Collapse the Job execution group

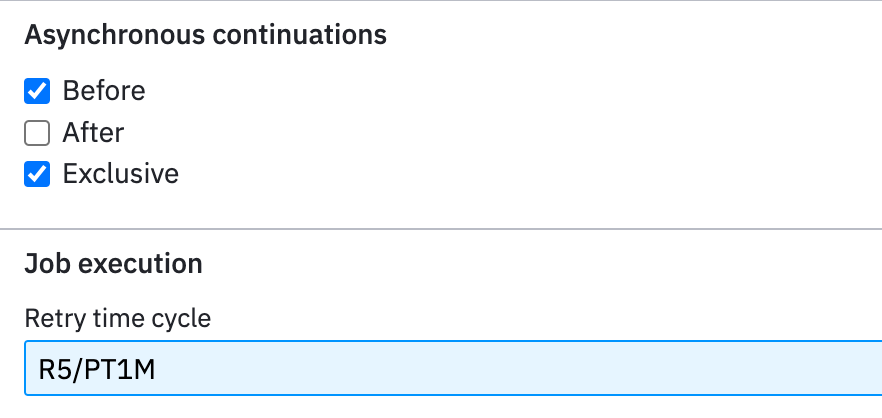[x=113, y=263]
